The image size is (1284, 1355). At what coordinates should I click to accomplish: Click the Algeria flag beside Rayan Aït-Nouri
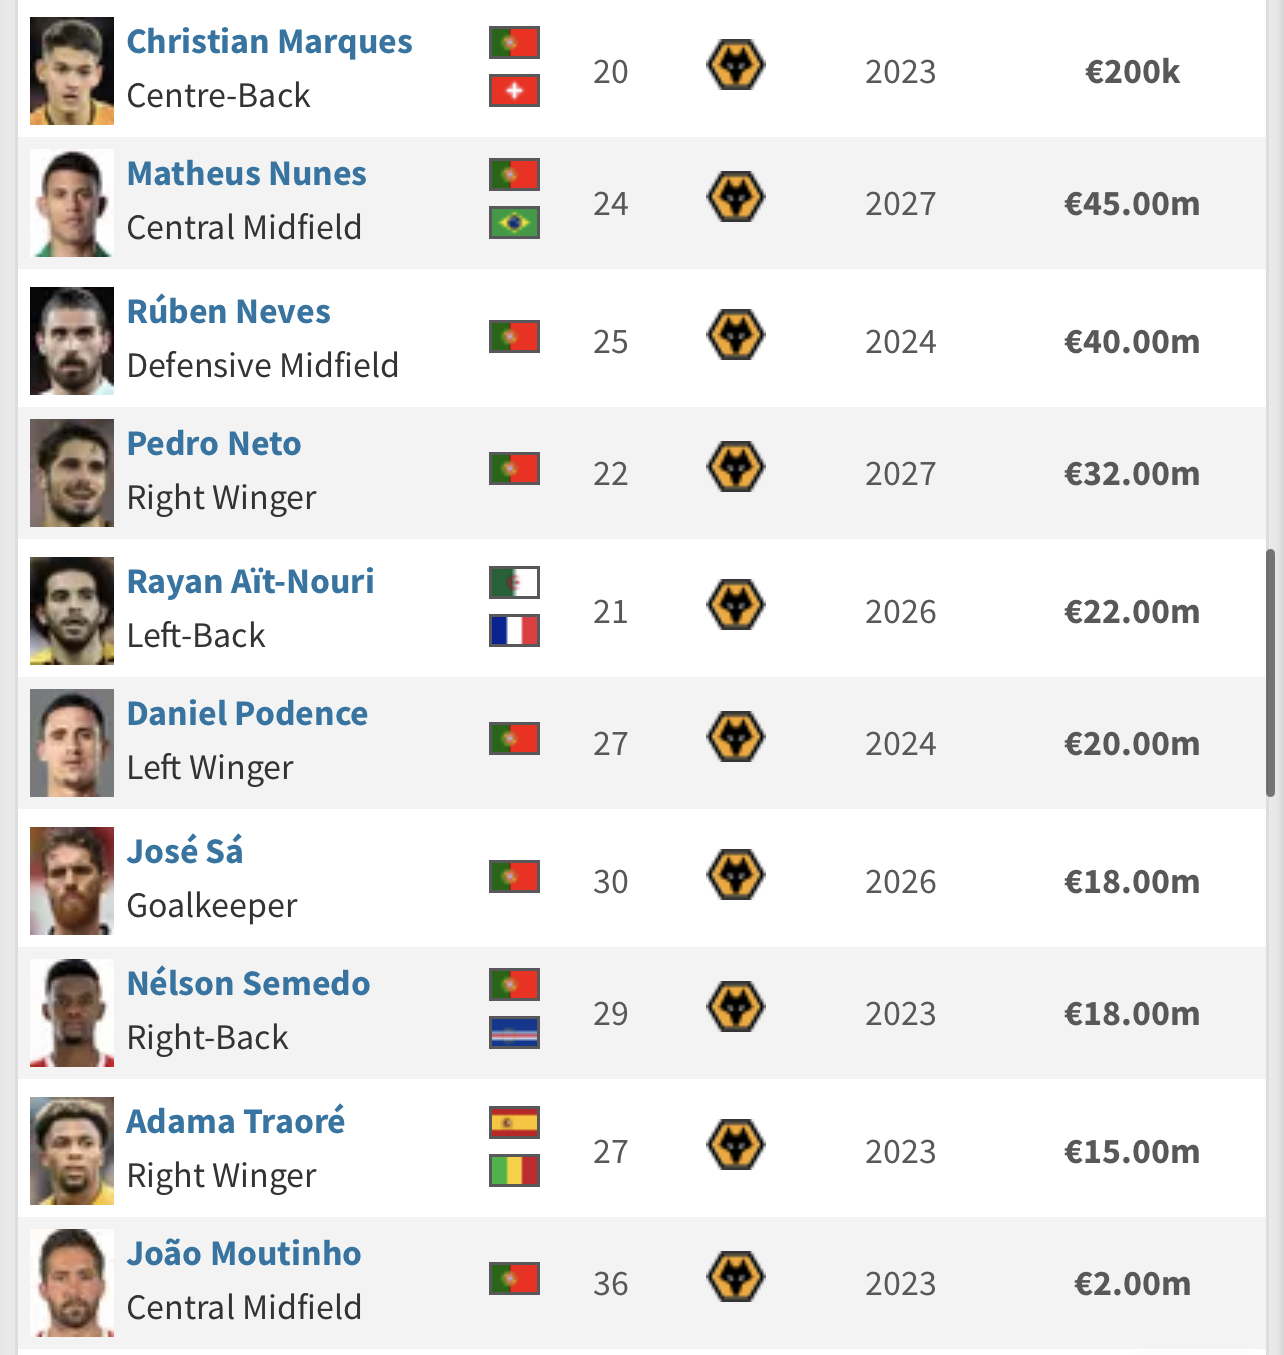tap(514, 583)
